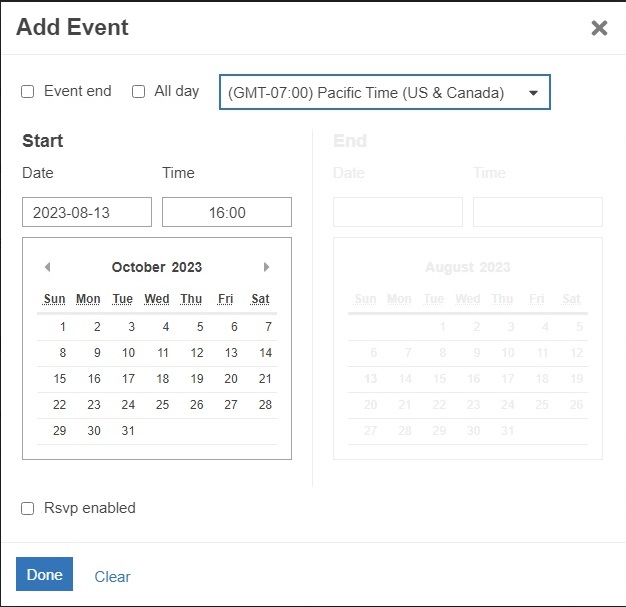Choose October 18 in the Start calendar
The width and height of the screenshot is (626, 607).
pos(162,378)
